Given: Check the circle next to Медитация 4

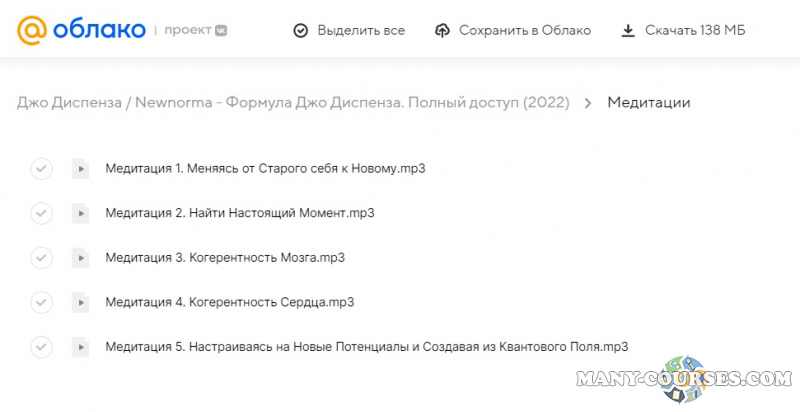Looking at the screenshot, I should point(41,302).
